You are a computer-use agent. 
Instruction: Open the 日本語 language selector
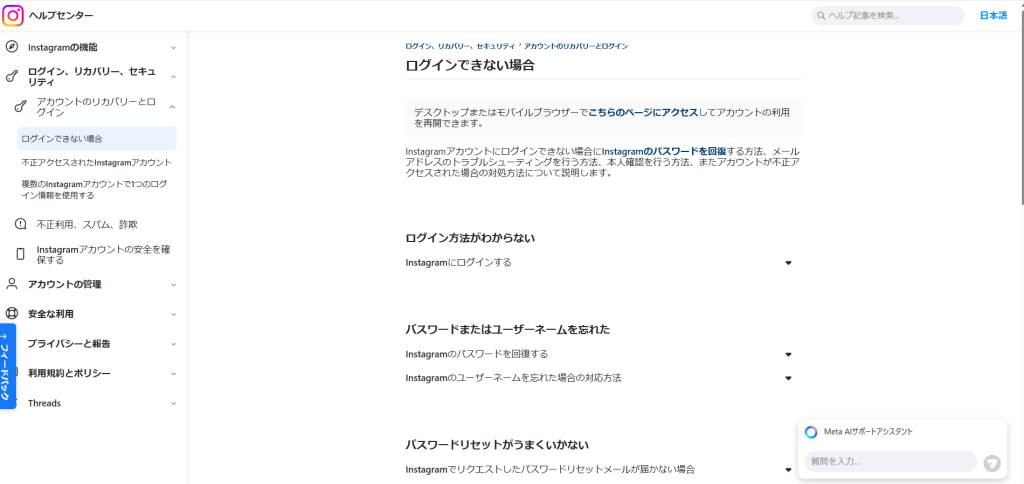[x=993, y=16]
